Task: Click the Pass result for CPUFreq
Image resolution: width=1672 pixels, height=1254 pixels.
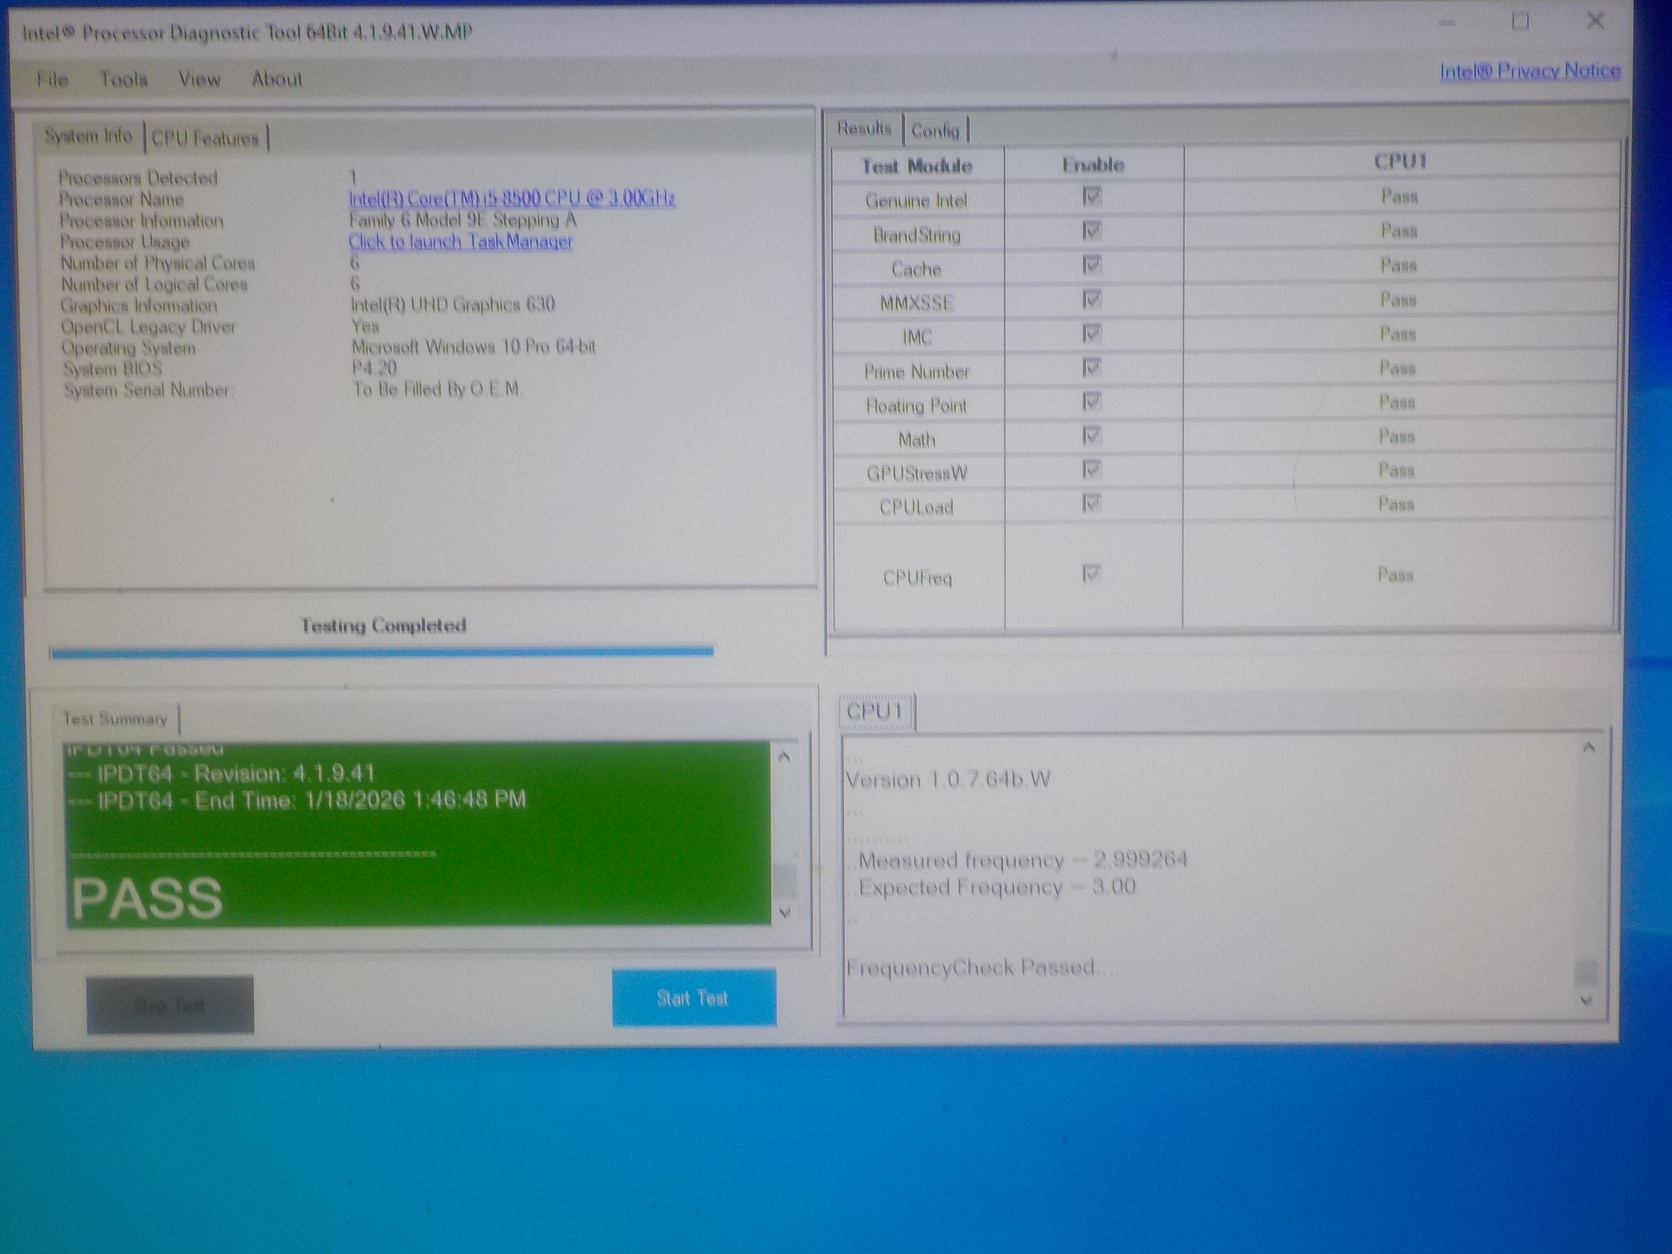Action: pyautogui.click(x=1395, y=574)
